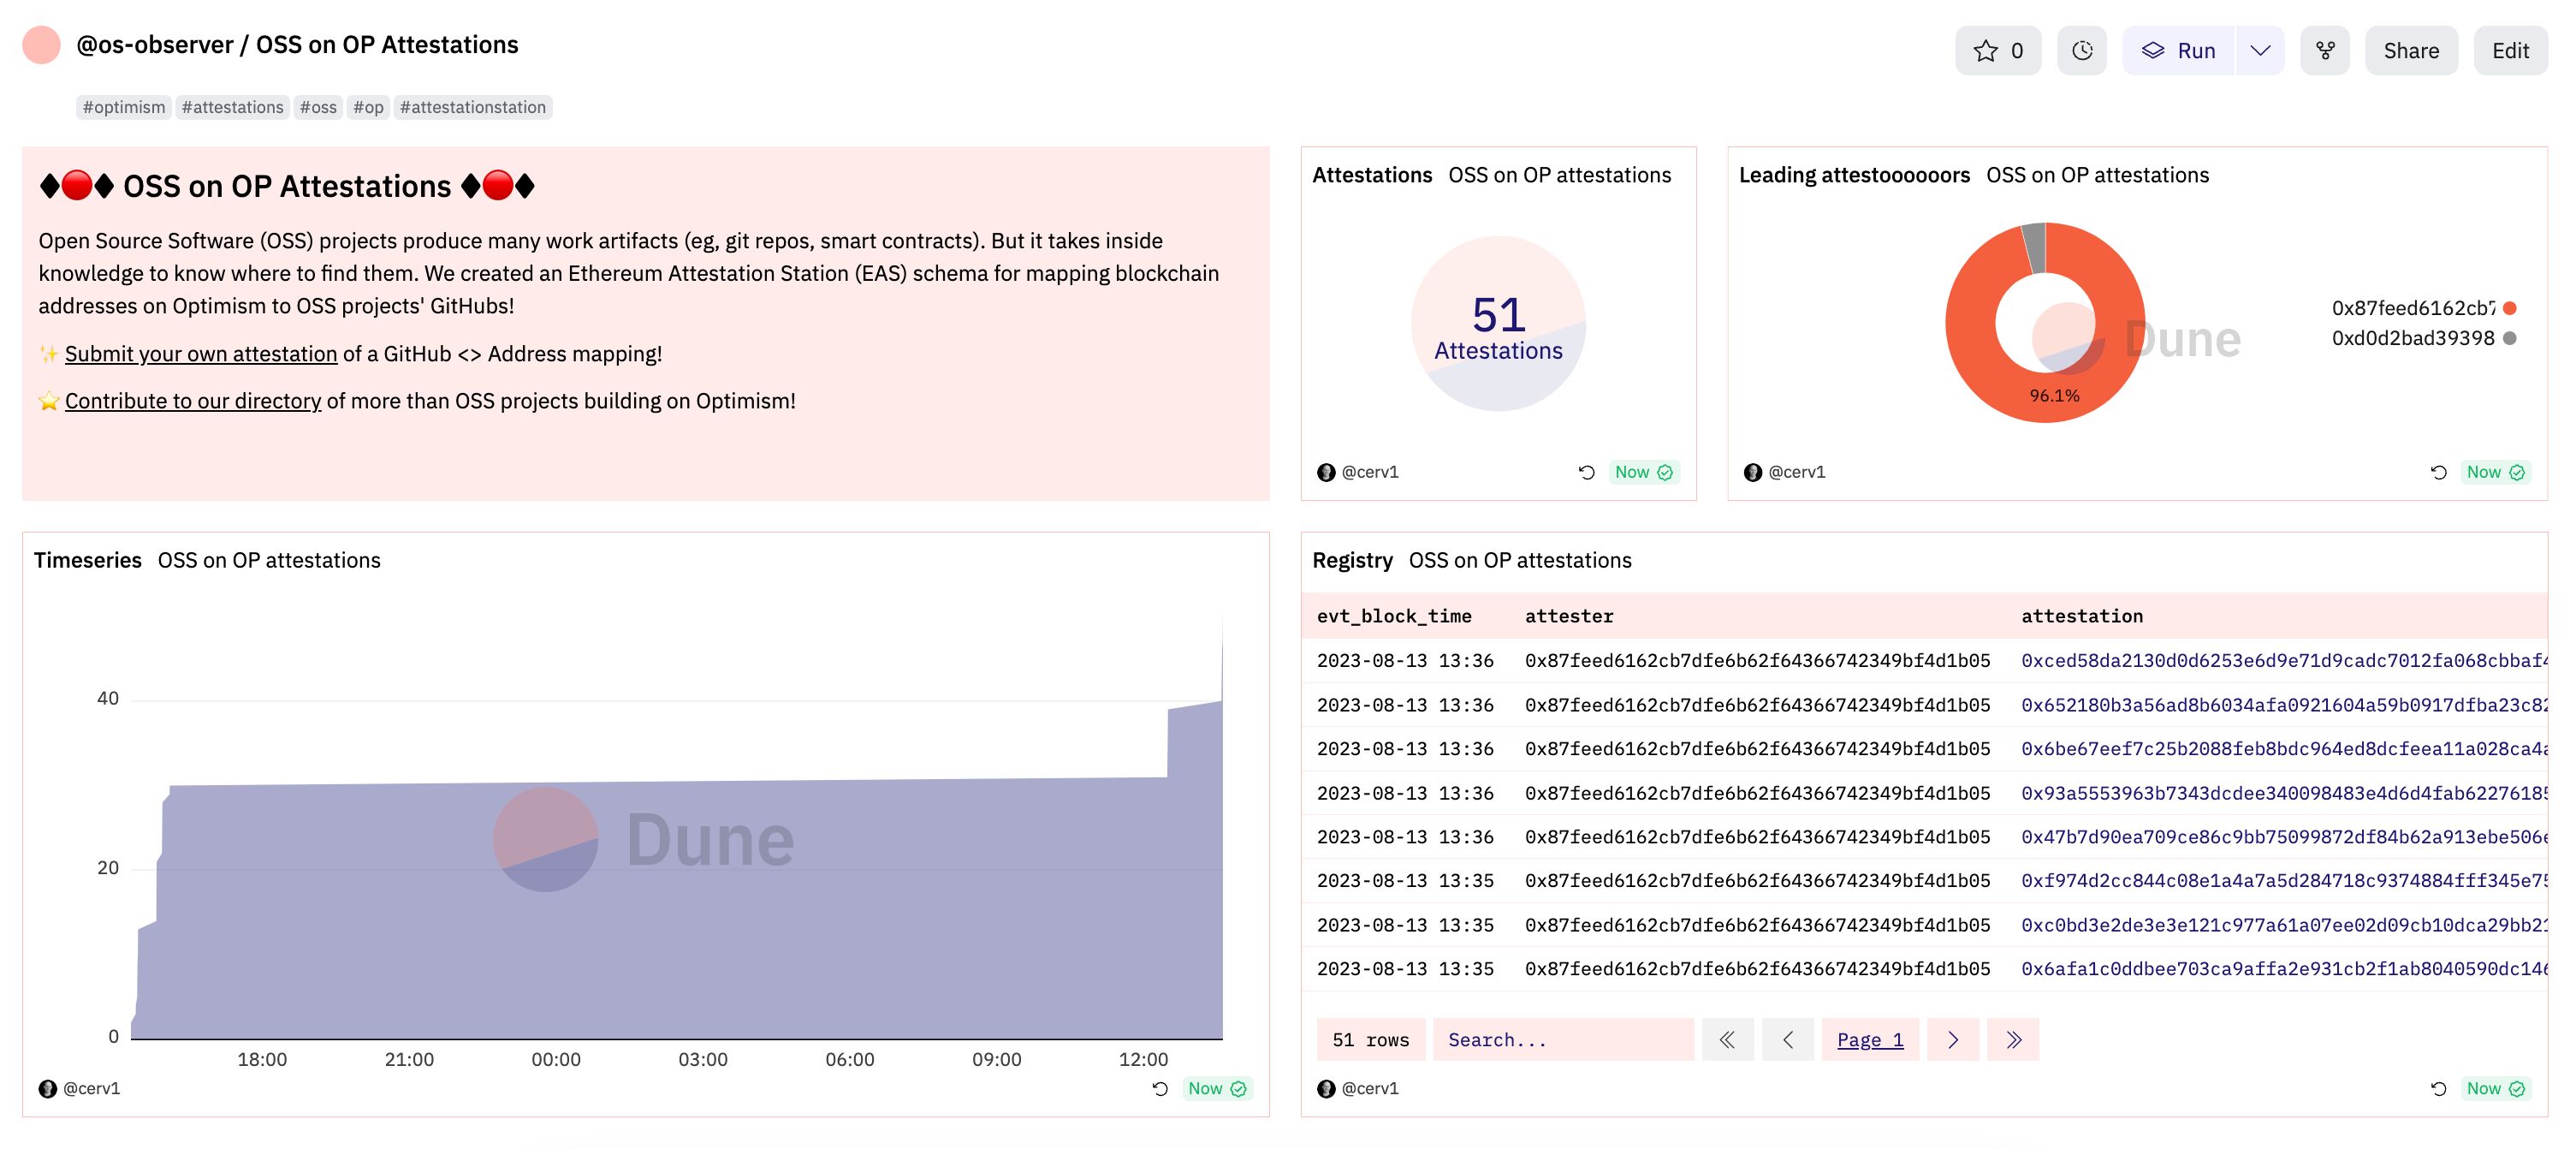This screenshot has width=2576, height=1149.
Task: Click the attestation column header
Action: tap(2082, 616)
